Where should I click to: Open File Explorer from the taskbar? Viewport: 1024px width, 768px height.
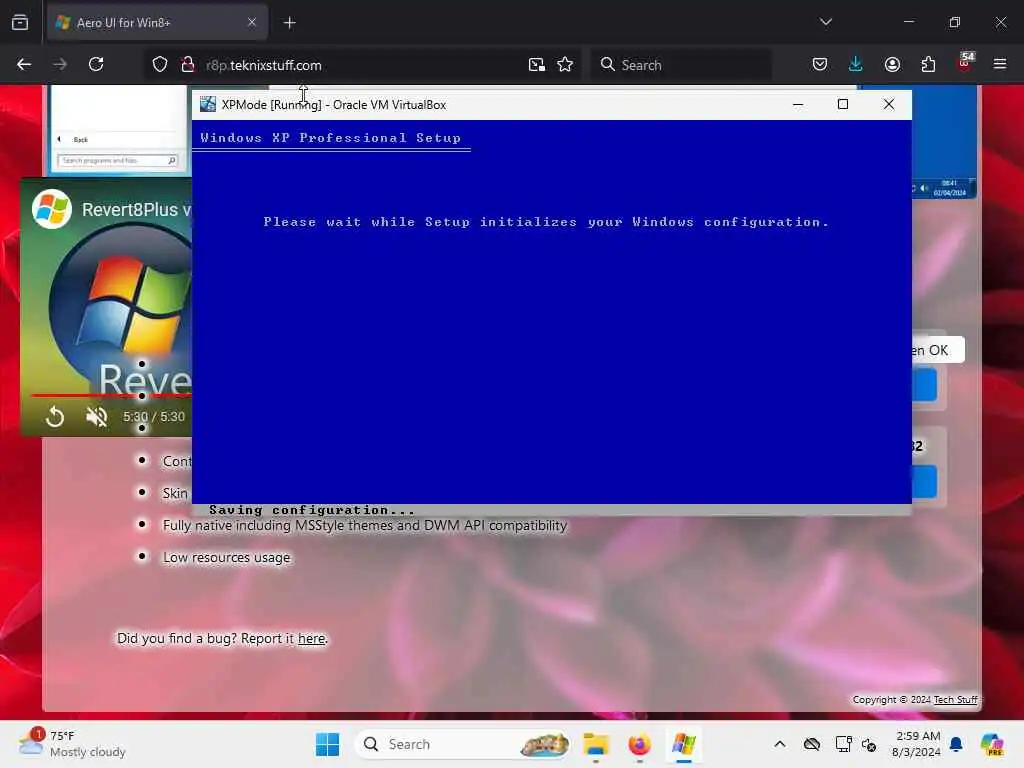(x=596, y=744)
